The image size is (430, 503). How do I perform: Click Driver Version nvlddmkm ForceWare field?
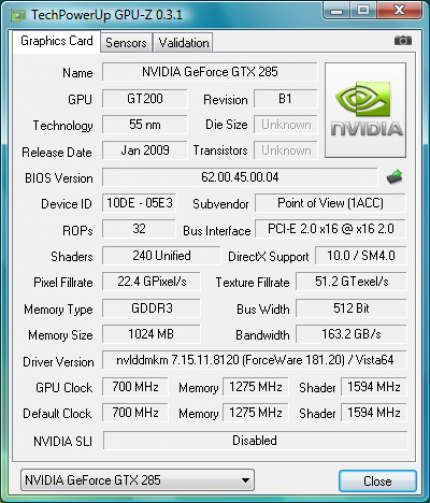pos(254,360)
